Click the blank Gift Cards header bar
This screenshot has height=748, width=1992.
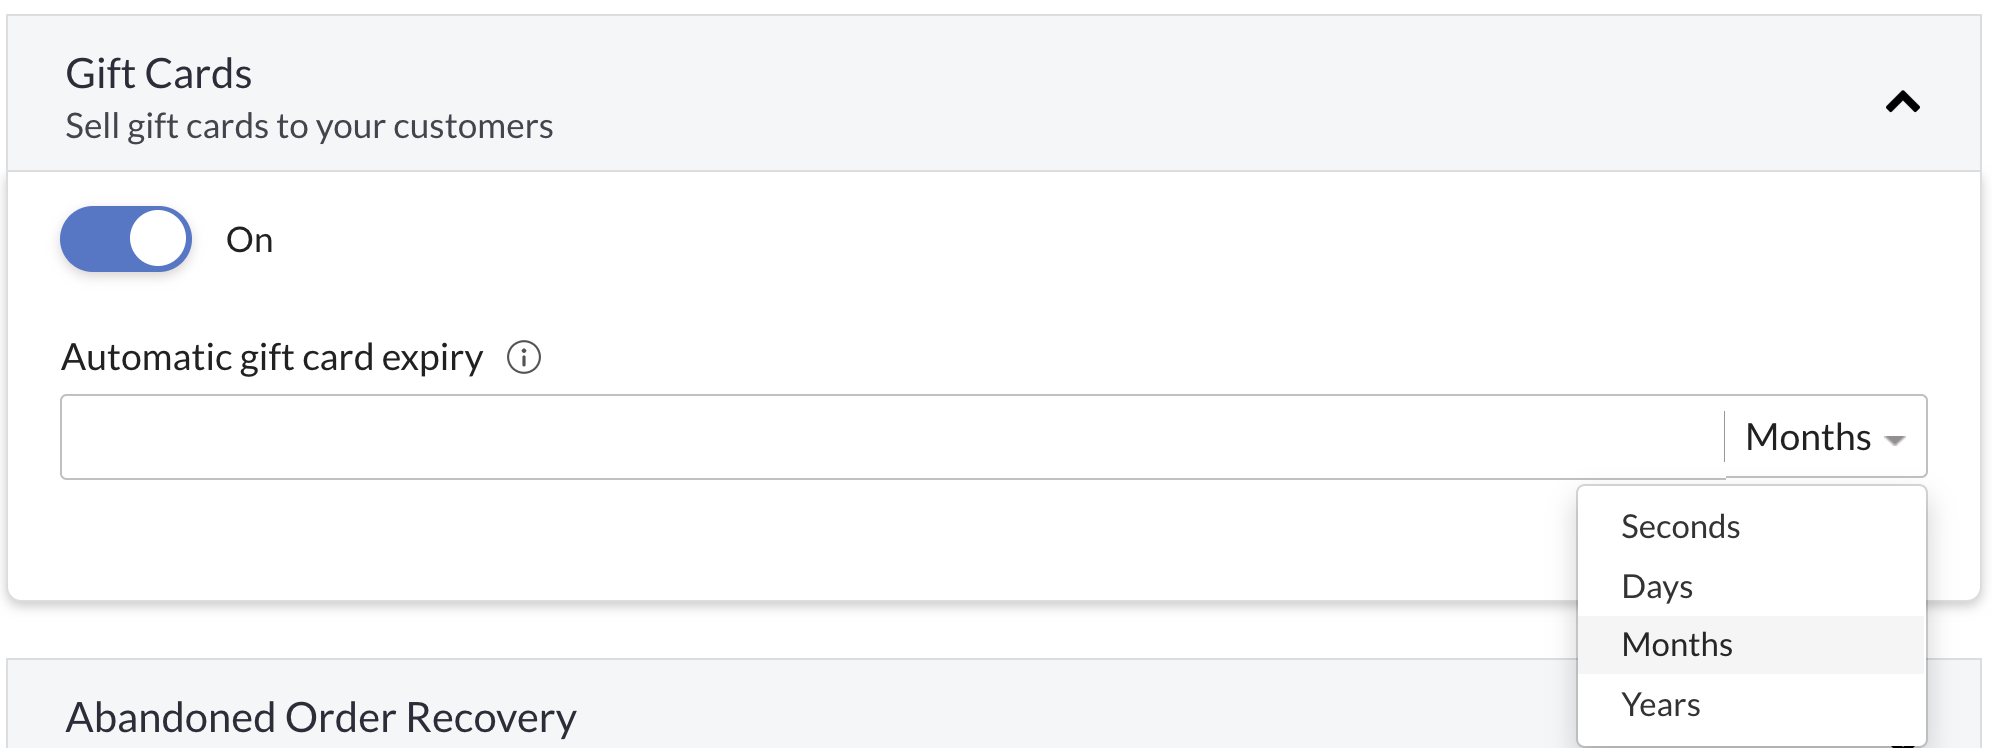click(1200, 93)
